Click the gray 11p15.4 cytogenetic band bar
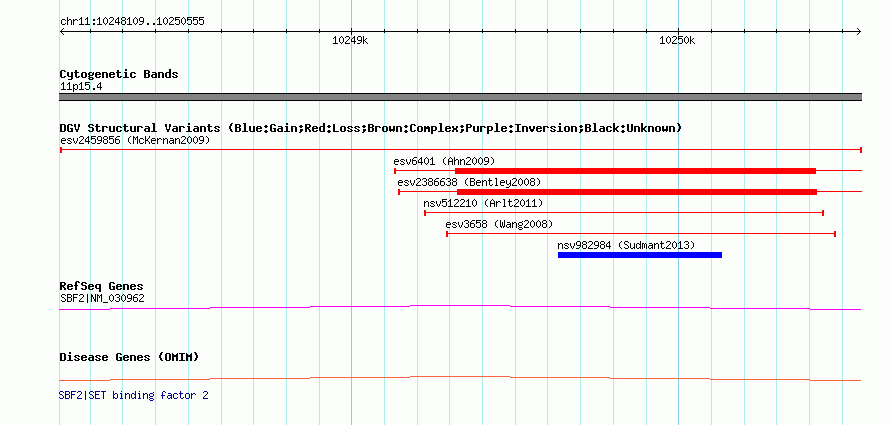 tap(460, 97)
